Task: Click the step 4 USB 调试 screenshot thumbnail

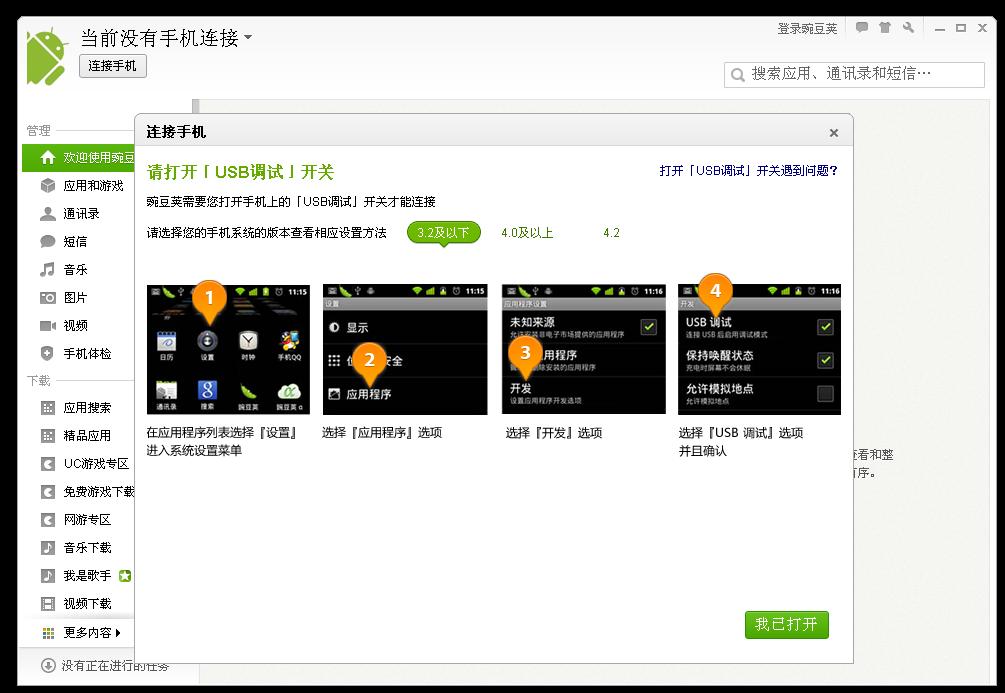Action: point(760,349)
